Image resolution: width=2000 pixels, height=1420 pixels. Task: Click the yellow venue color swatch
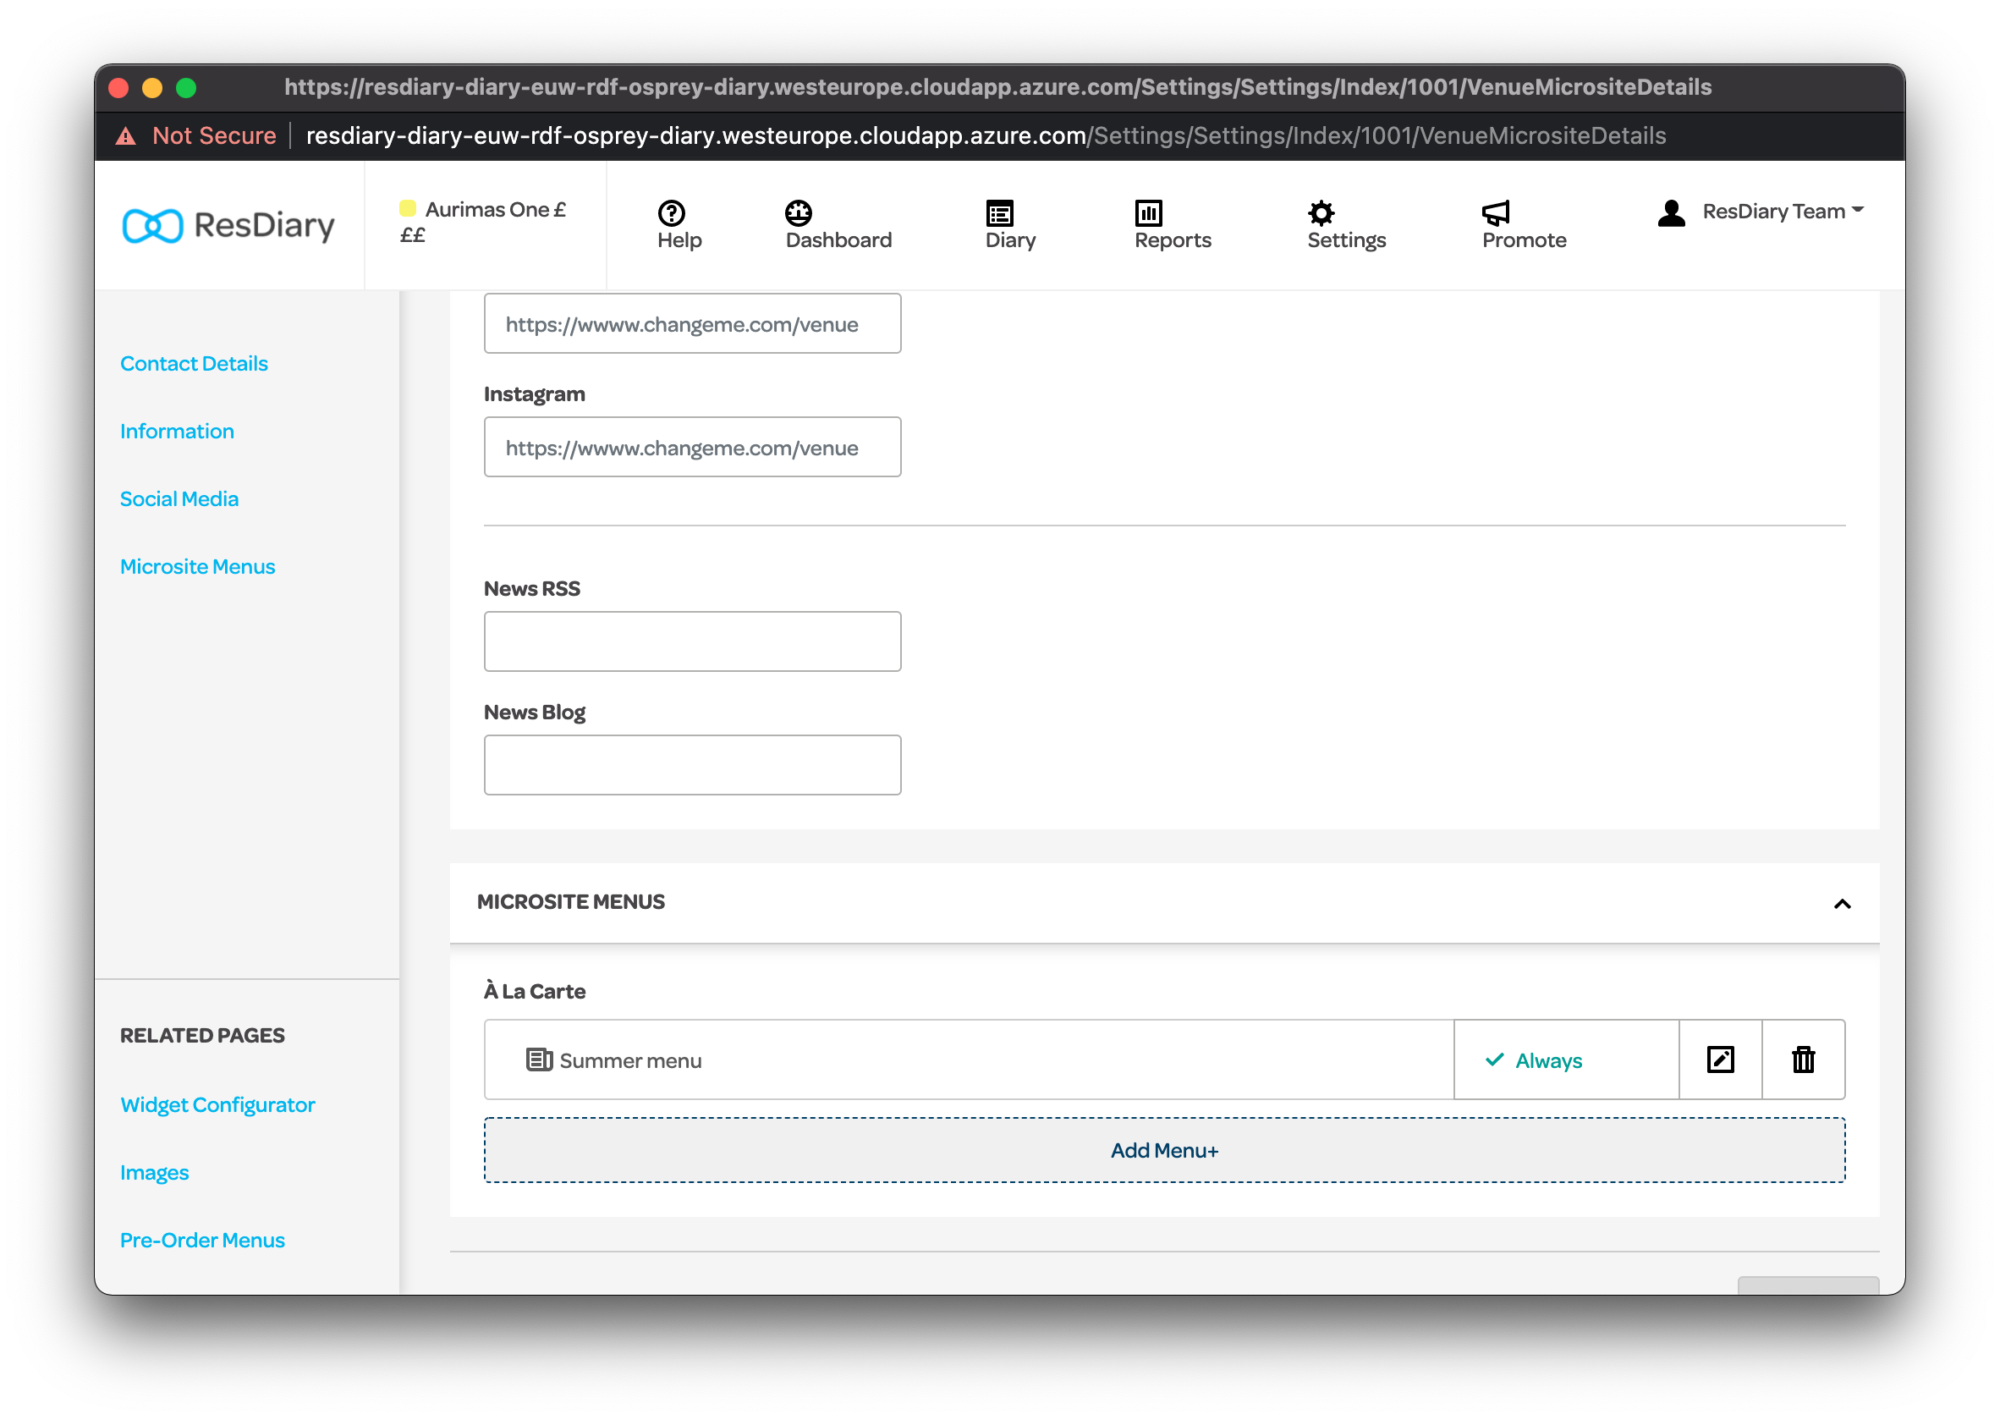[x=408, y=209]
